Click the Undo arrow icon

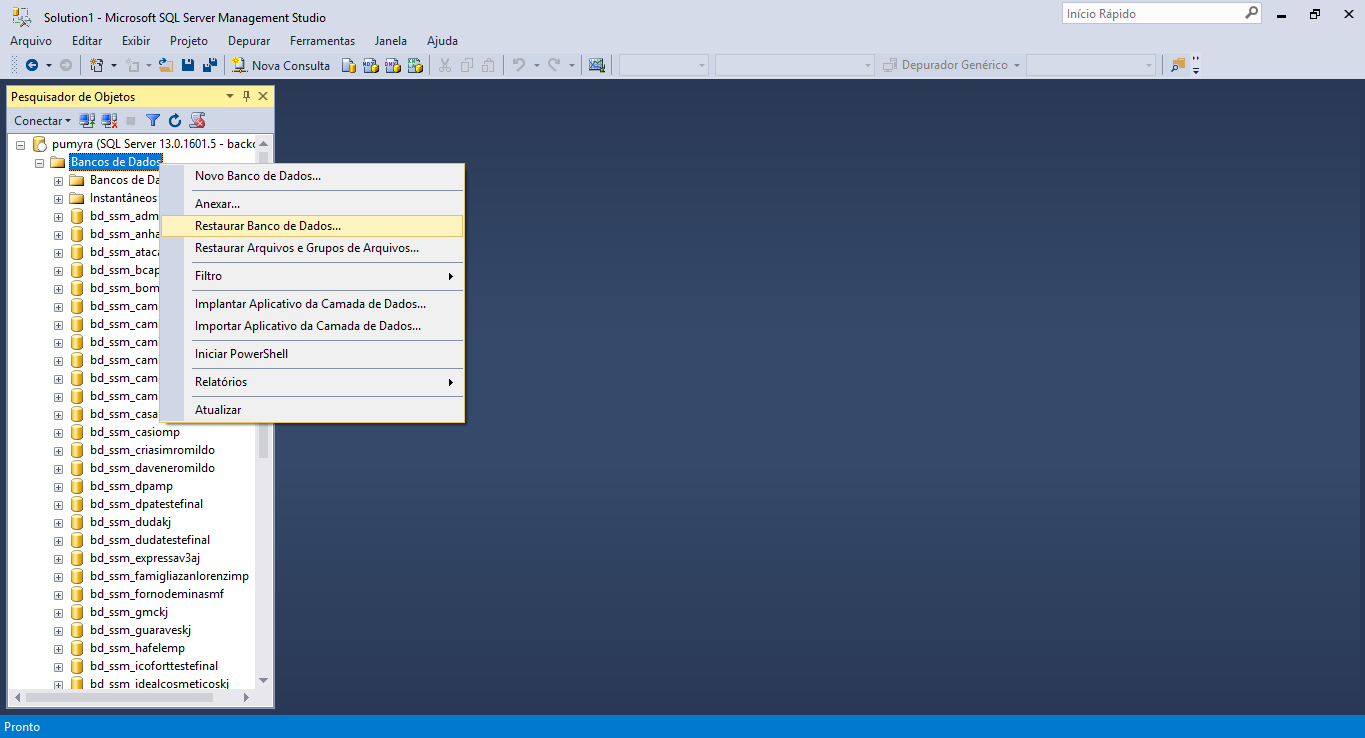click(519, 65)
